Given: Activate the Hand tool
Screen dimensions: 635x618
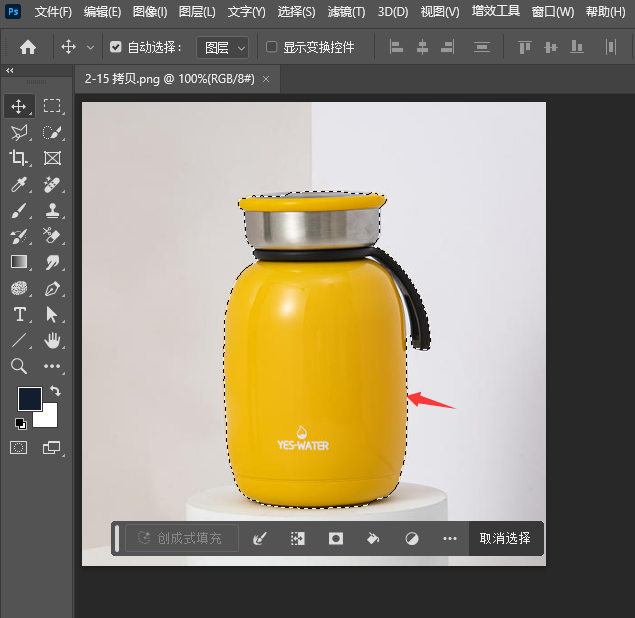Looking at the screenshot, I should point(52,340).
